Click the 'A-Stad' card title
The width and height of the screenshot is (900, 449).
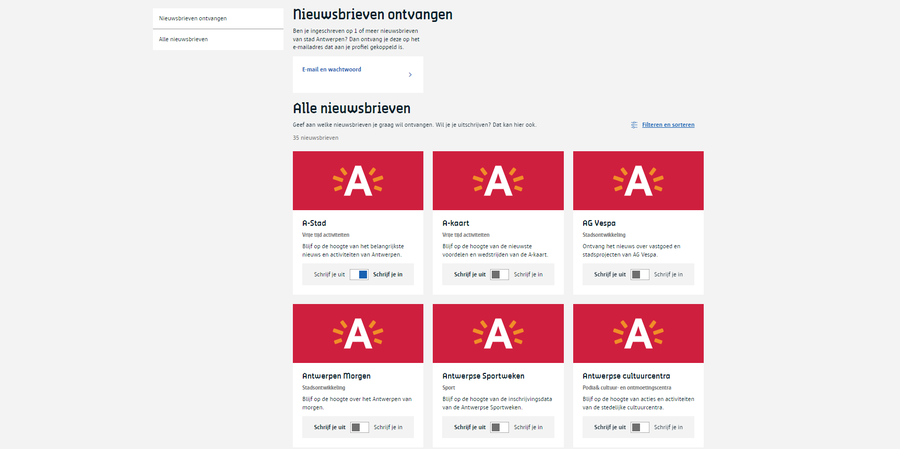click(x=314, y=223)
